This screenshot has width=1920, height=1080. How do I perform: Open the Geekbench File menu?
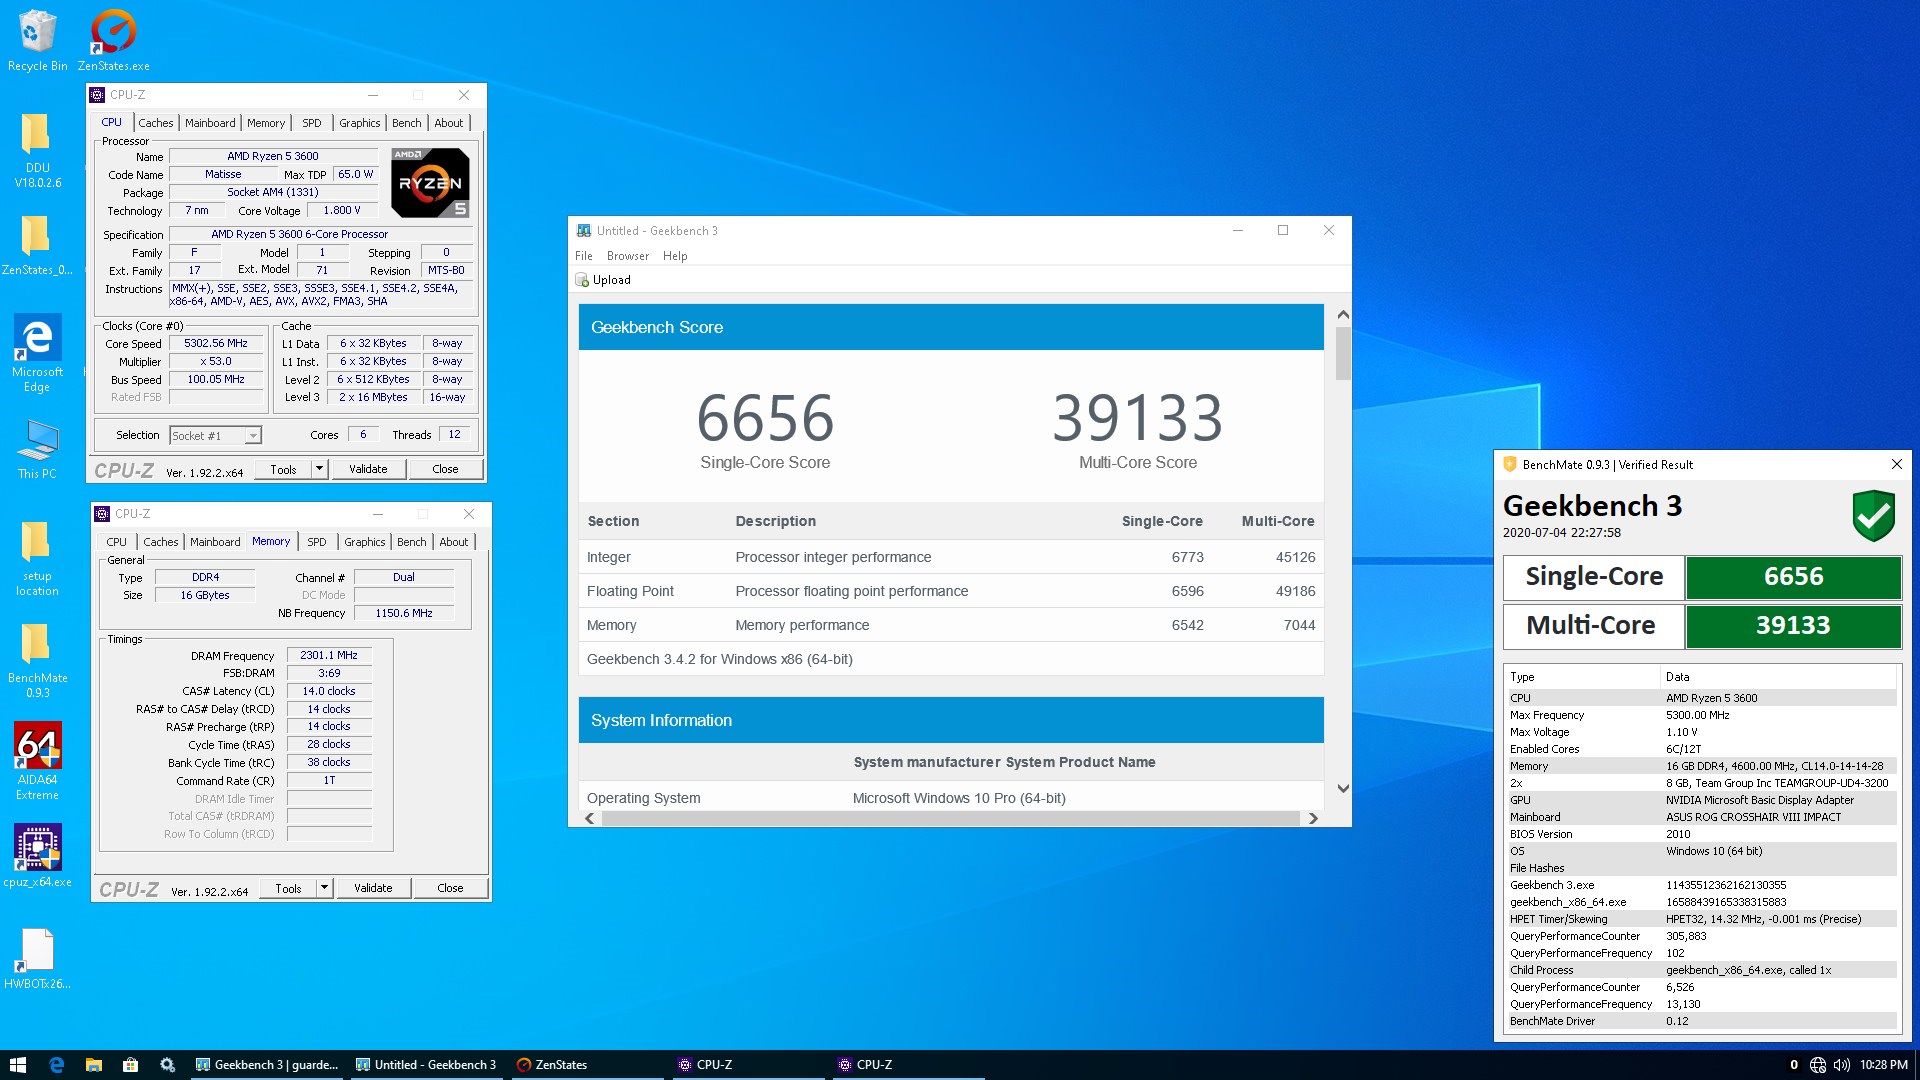584,256
